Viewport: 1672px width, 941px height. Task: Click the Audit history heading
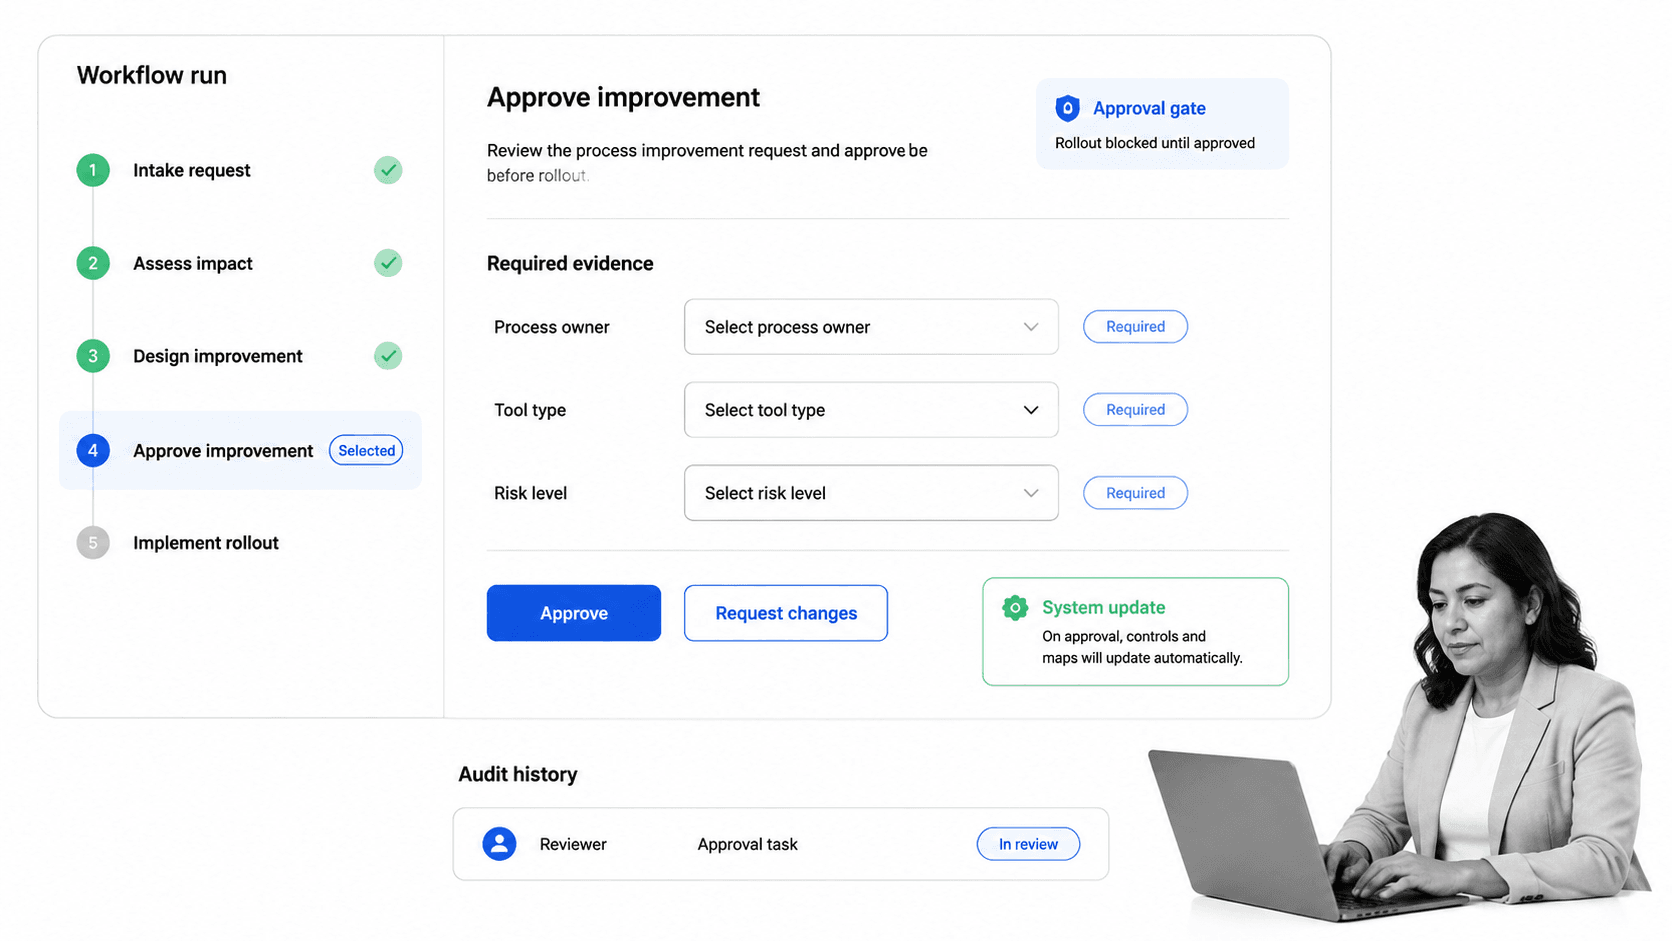pyautogui.click(x=518, y=774)
